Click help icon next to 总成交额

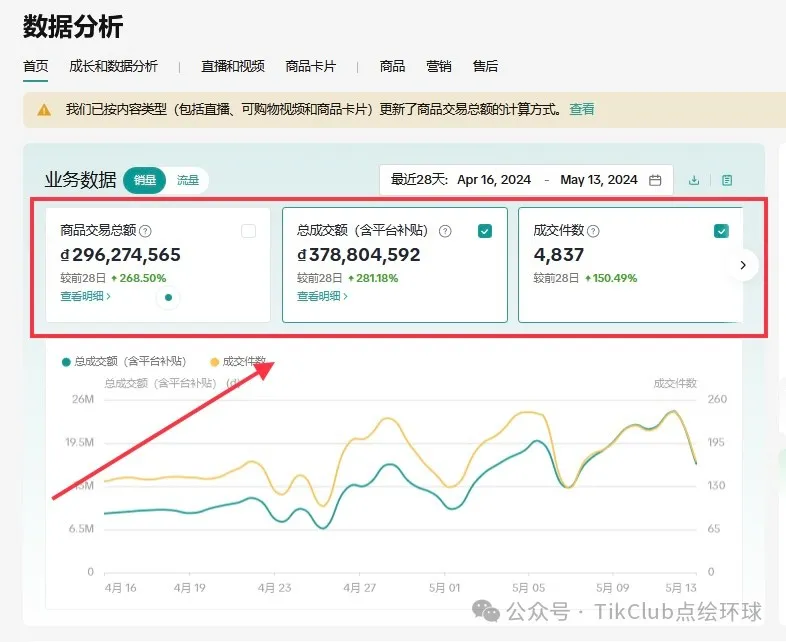point(445,231)
